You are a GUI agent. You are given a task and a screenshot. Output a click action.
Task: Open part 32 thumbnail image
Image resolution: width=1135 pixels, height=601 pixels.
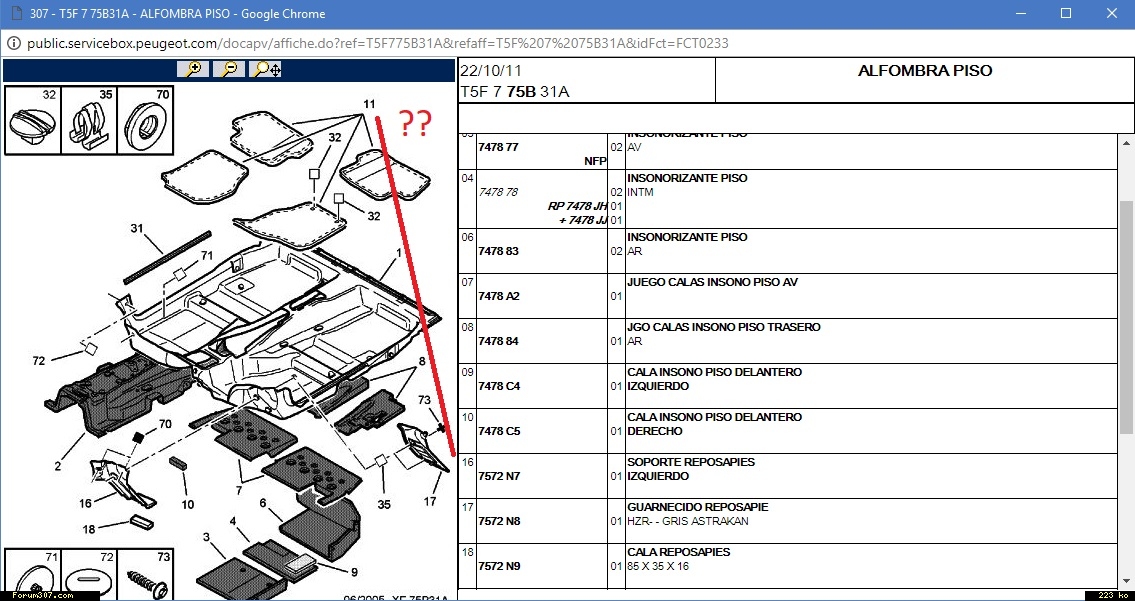[x=33, y=121]
